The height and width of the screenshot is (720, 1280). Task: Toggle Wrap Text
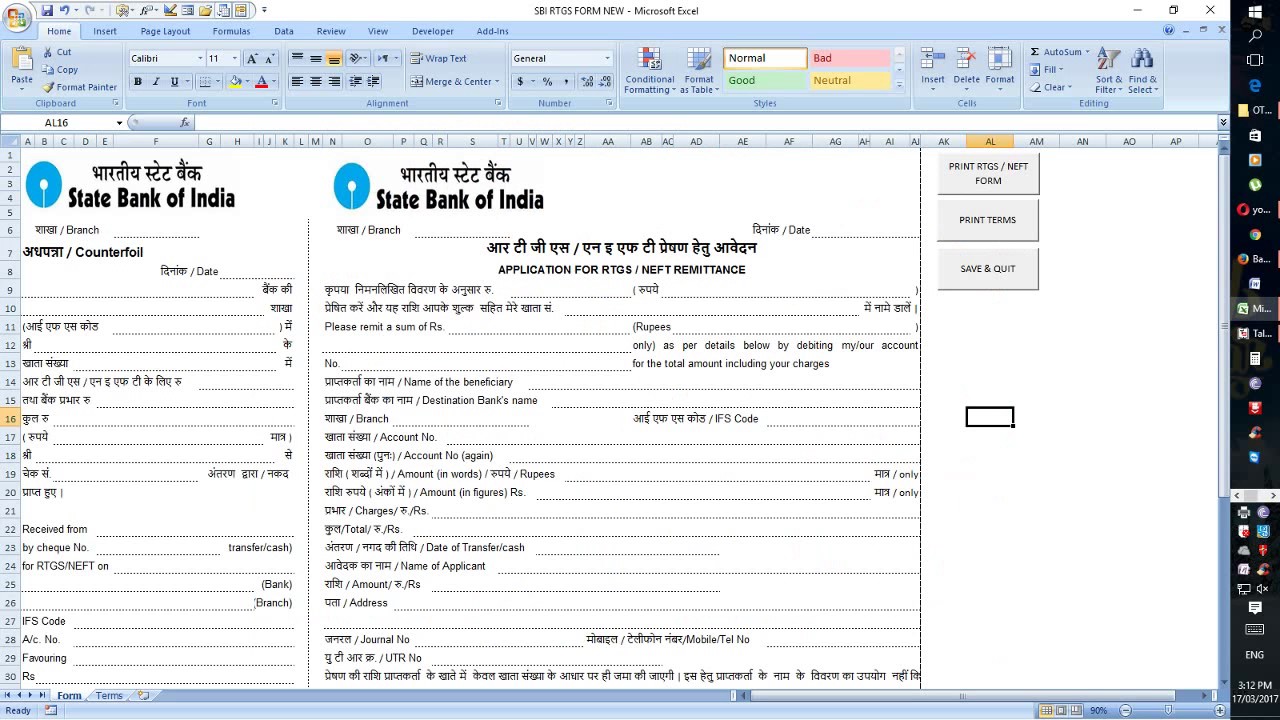(438, 59)
